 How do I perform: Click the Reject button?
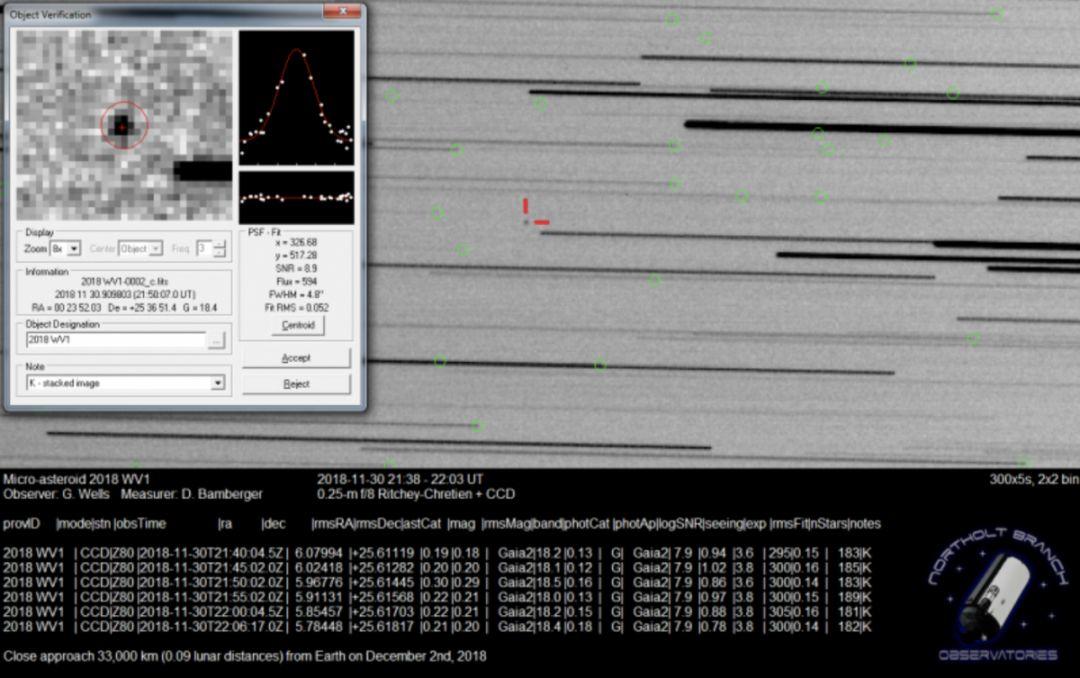296,384
